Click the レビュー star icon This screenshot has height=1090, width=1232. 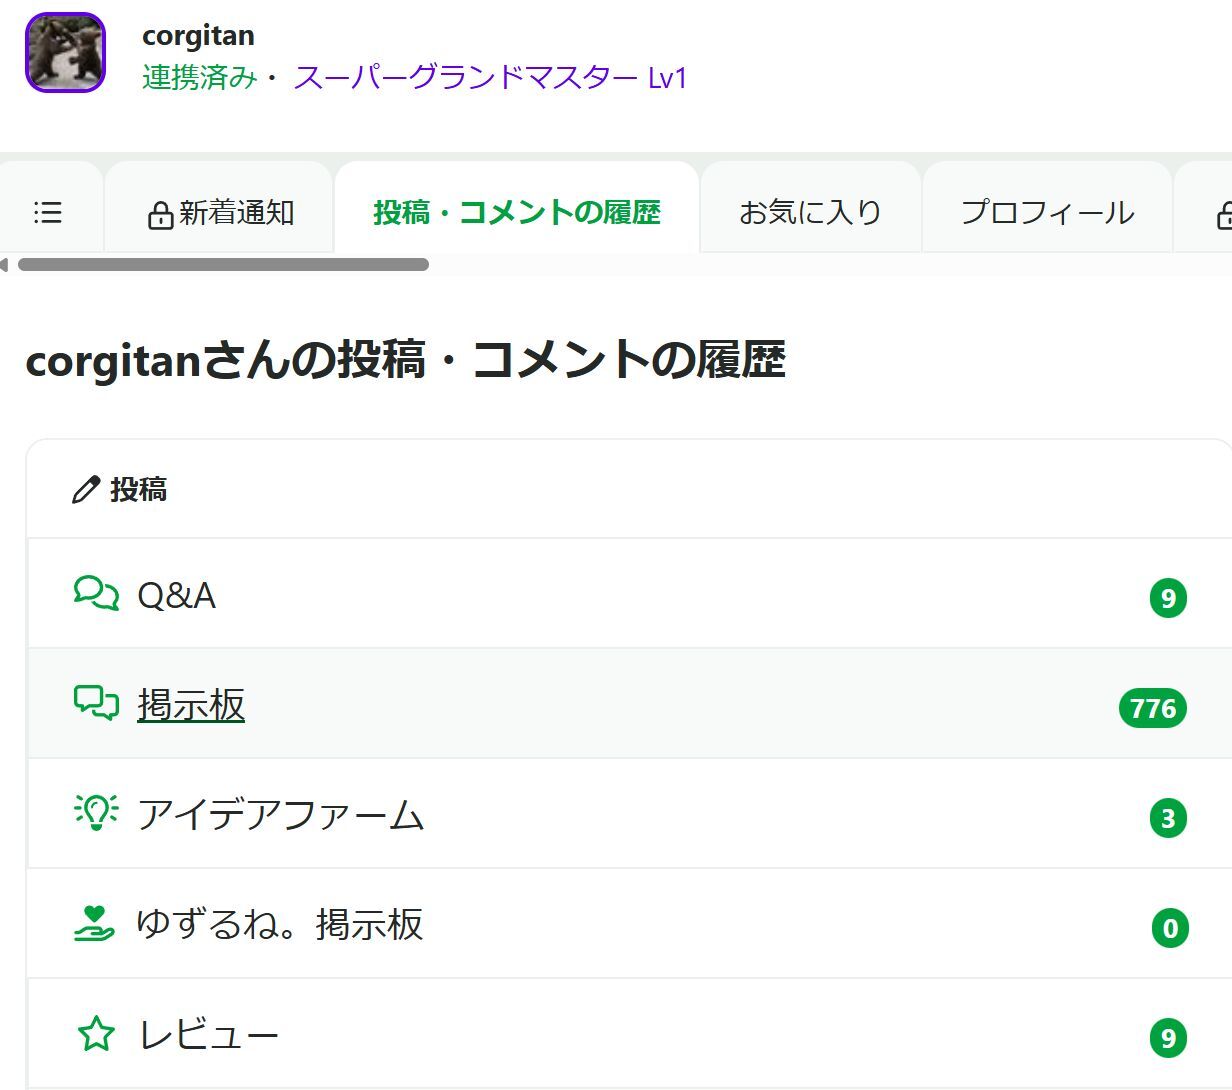pos(96,1034)
